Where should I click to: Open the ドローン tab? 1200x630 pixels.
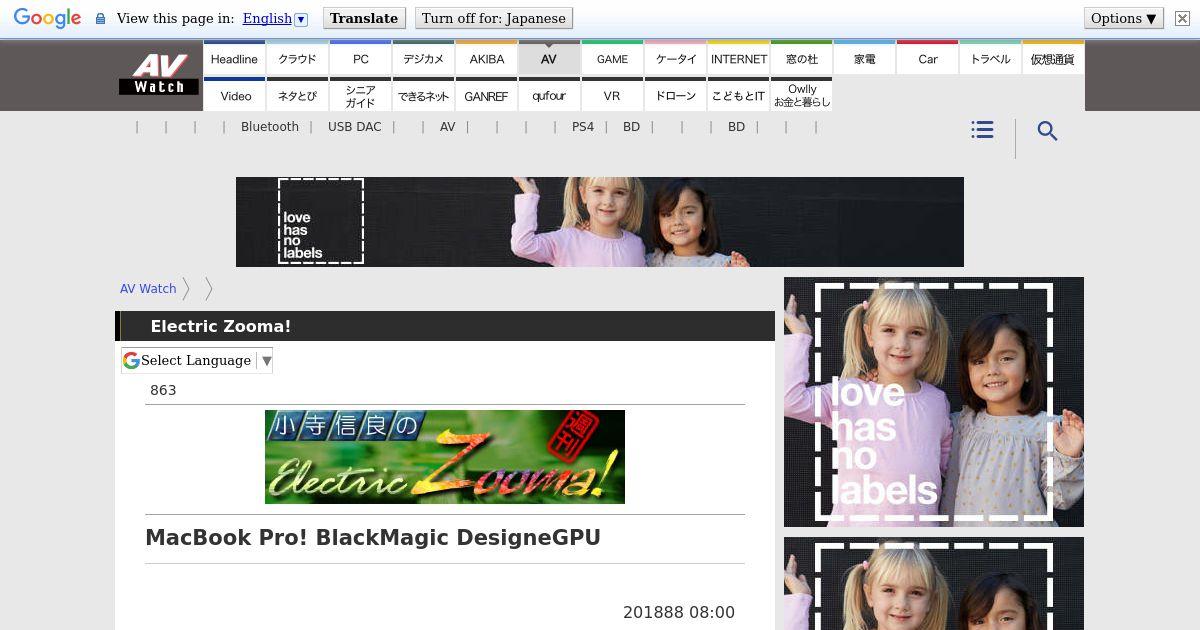(675, 95)
